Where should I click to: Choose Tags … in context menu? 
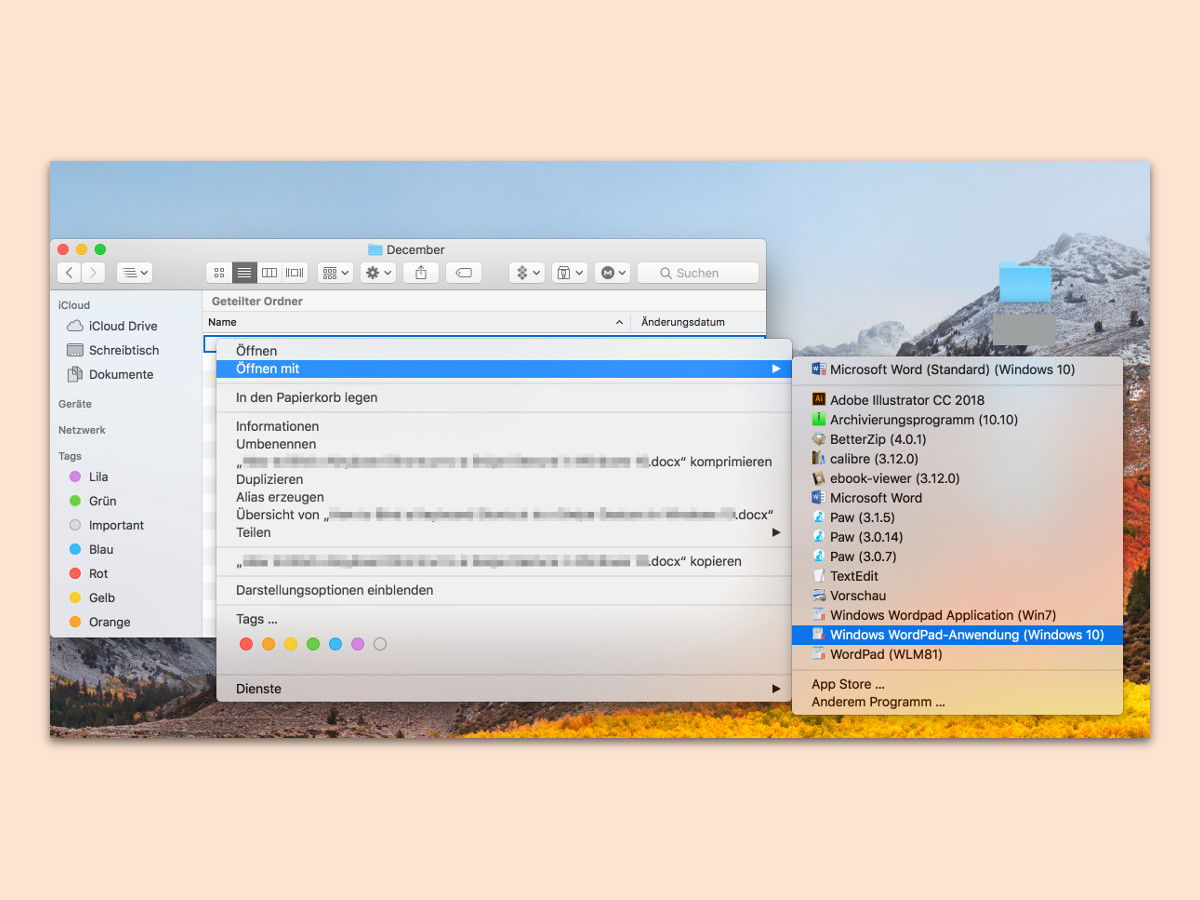(504, 619)
